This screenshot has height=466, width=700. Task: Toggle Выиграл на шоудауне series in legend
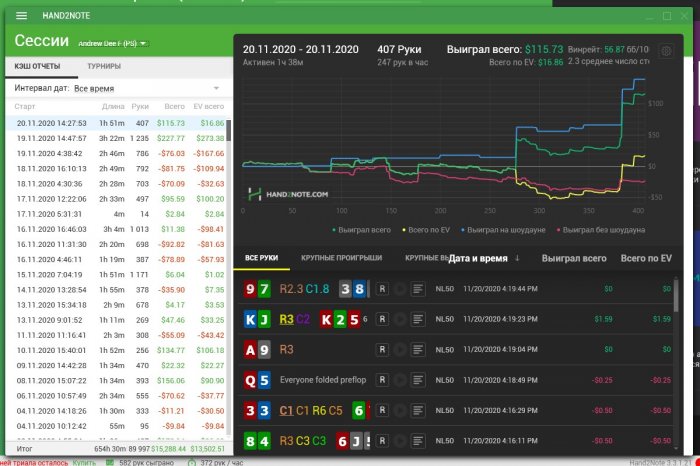tap(503, 230)
